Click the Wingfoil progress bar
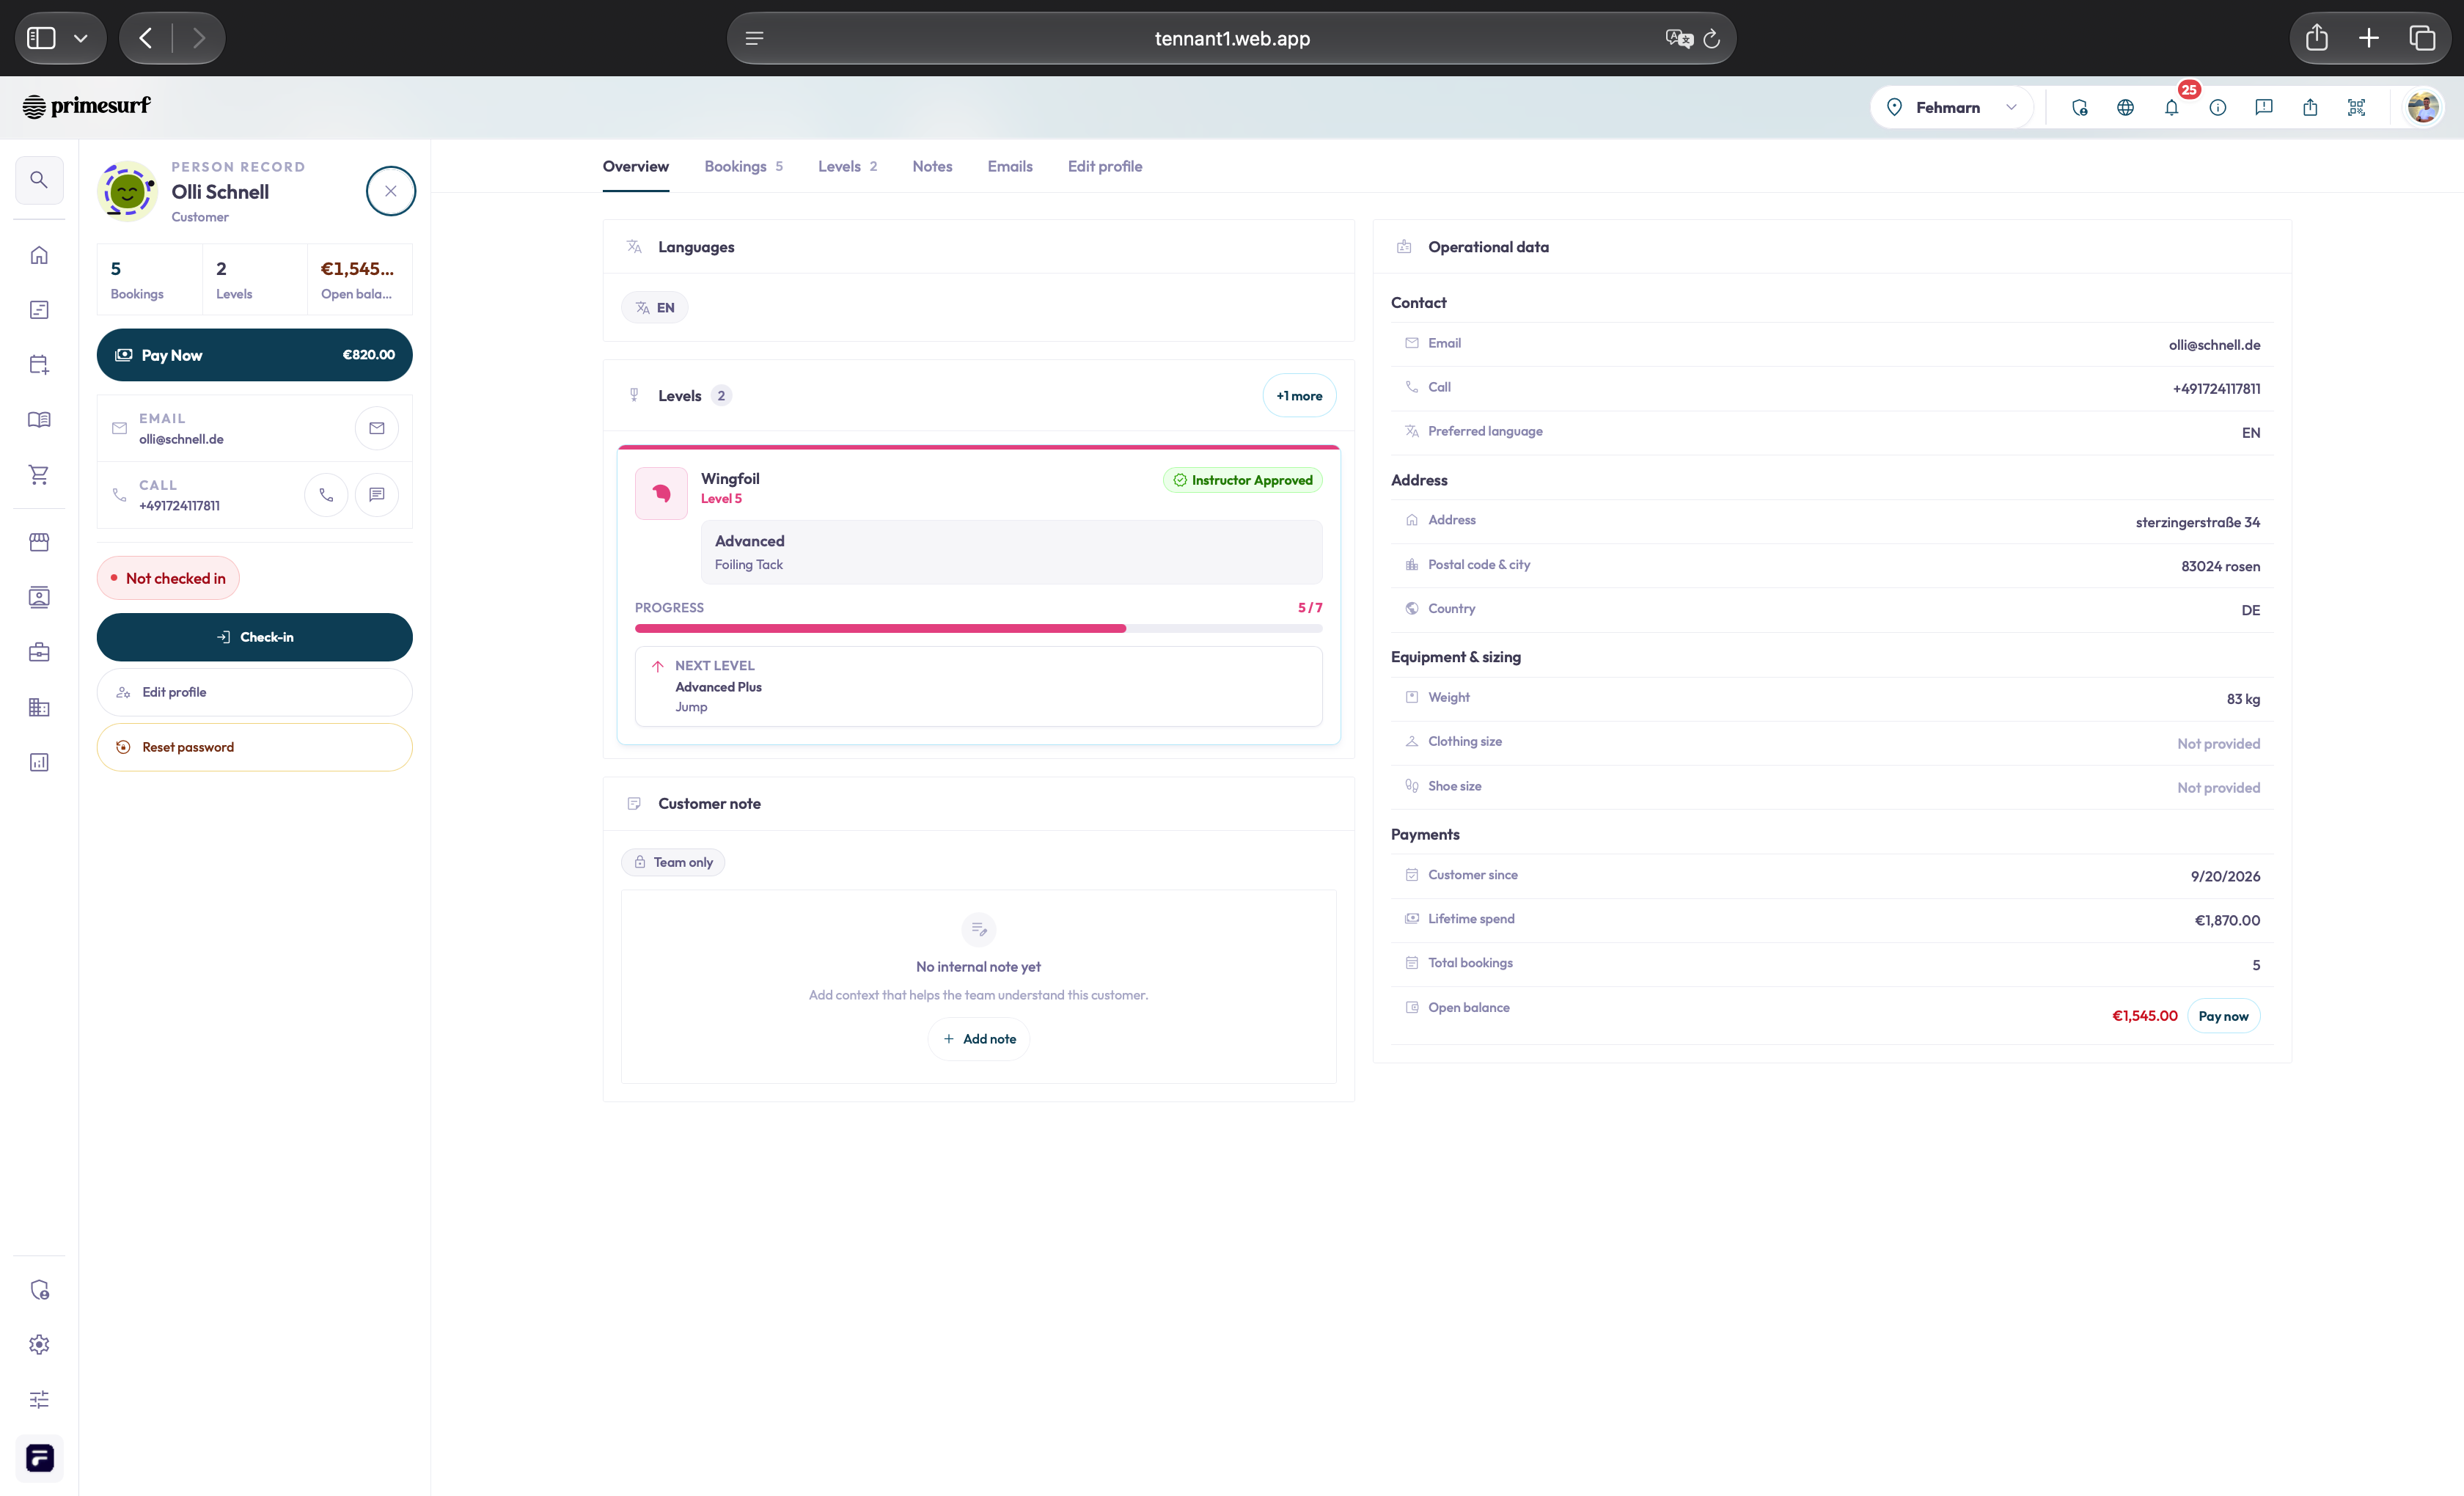Viewport: 2464px width, 1496px height. pos(978,628)
